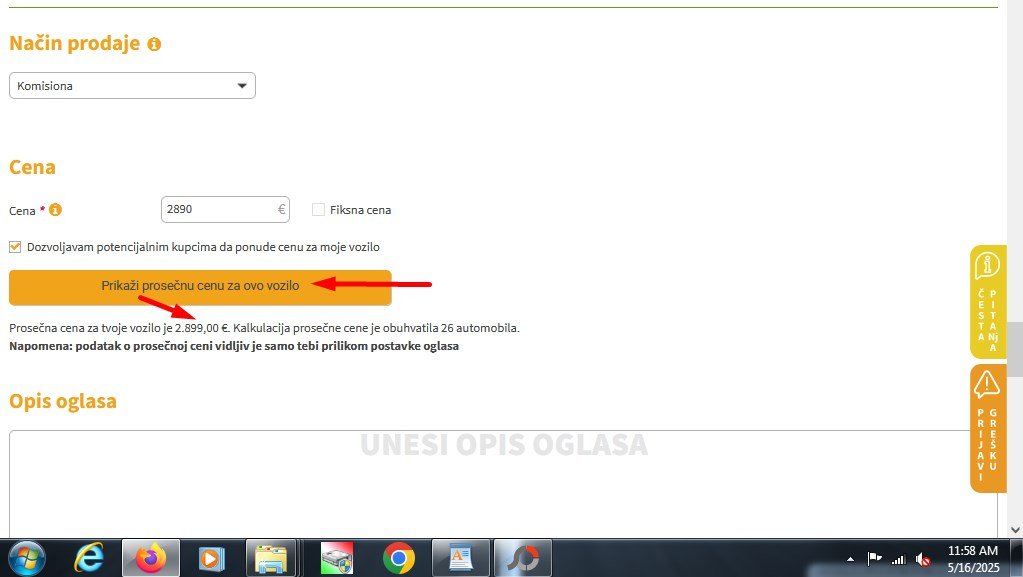Check the Fiksna cena checkbox
This screenshot has width=1023, height=577.
(318, 210)
